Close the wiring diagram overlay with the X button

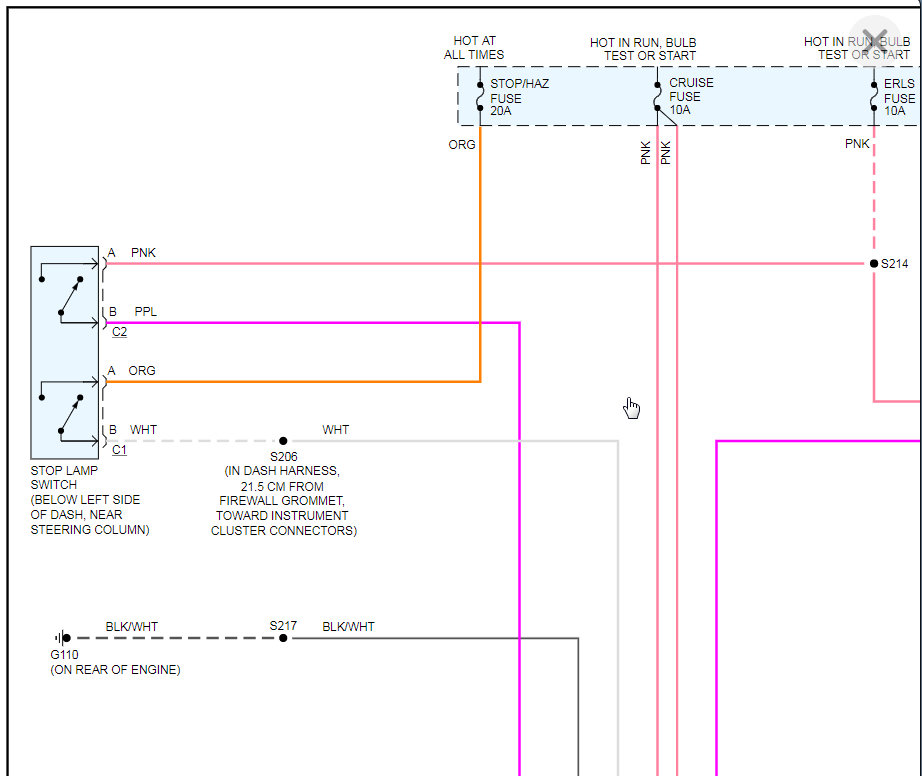tap(874, 41)
